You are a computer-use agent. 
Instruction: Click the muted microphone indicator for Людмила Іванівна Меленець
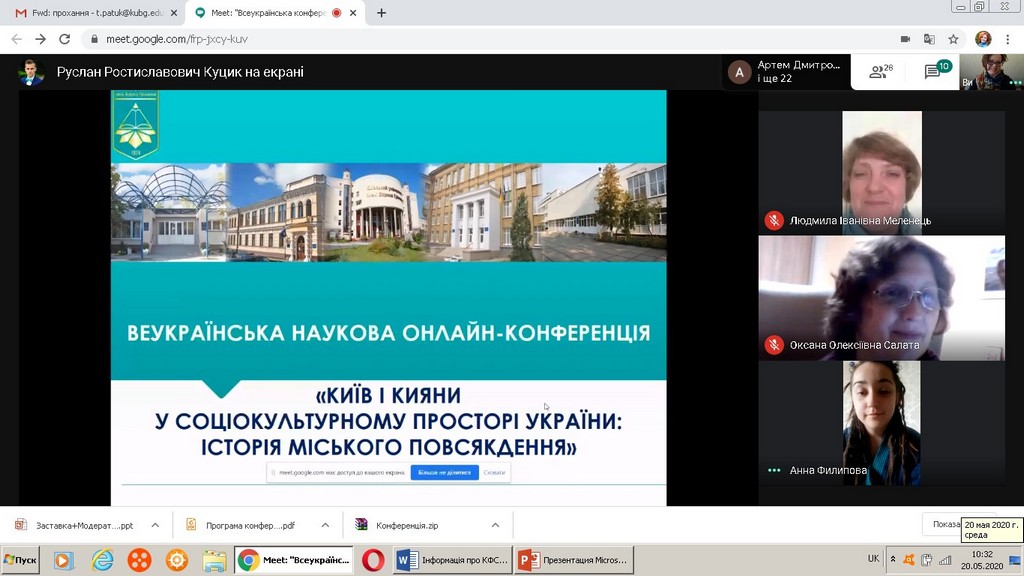(774, 220)
